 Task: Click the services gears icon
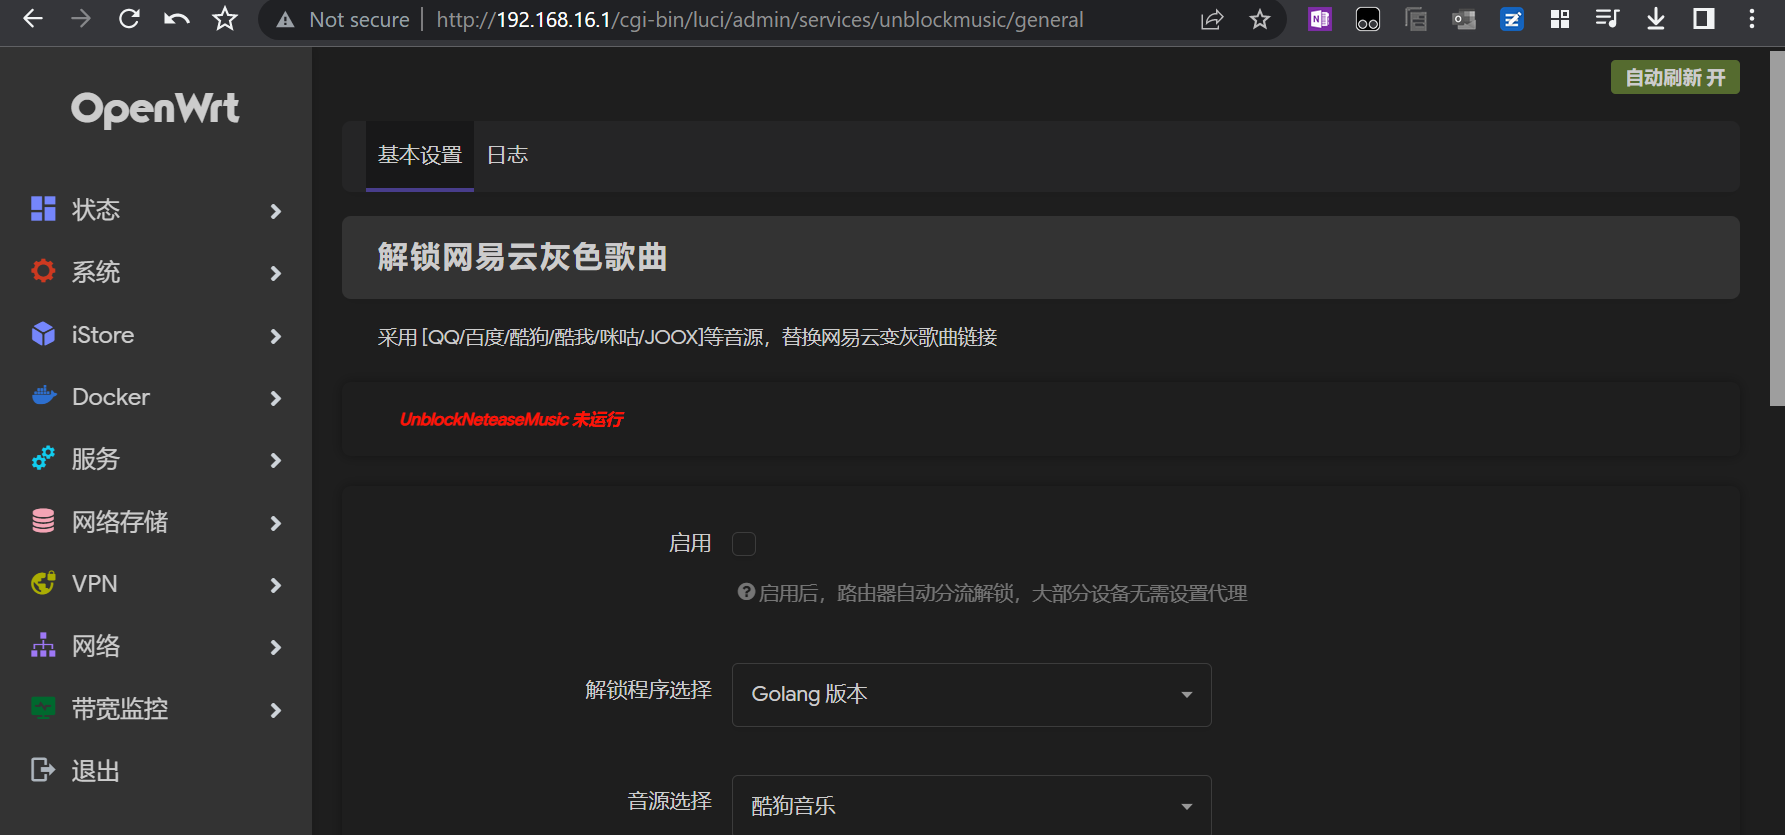click(x=43, y=458)
